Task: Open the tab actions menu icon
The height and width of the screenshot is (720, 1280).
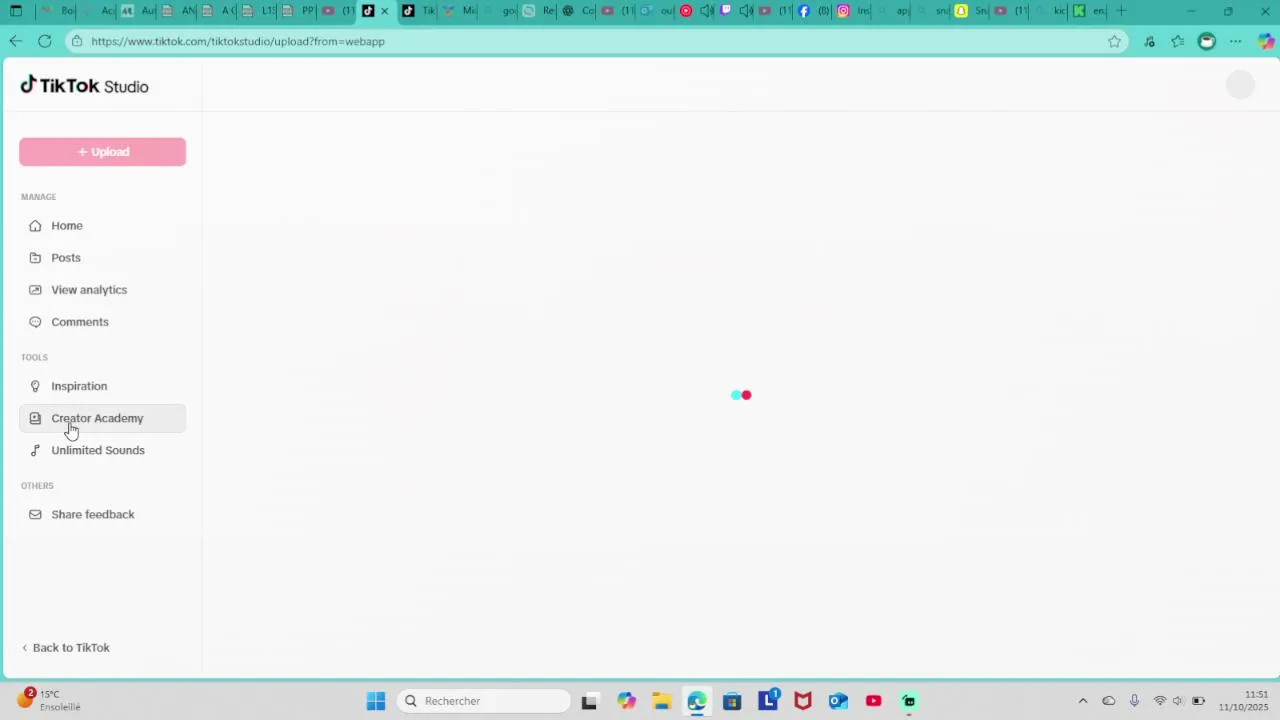Action: pyautogui.click(x=16, y=11)
